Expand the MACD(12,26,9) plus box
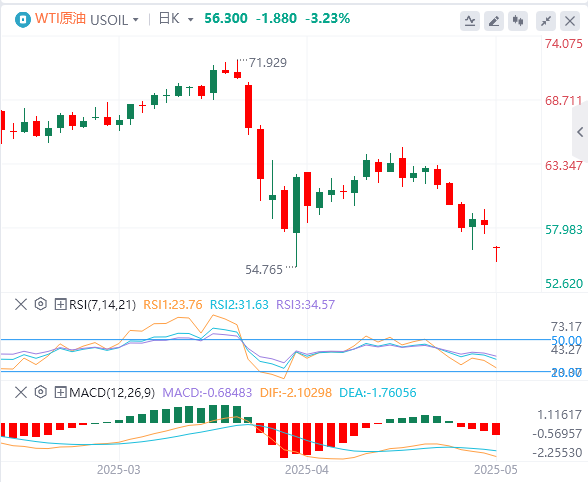 click(60, 393)
